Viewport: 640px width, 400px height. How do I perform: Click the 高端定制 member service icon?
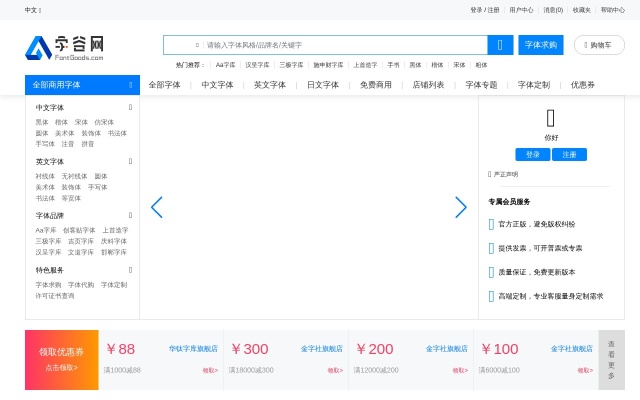tap(491, 296)
